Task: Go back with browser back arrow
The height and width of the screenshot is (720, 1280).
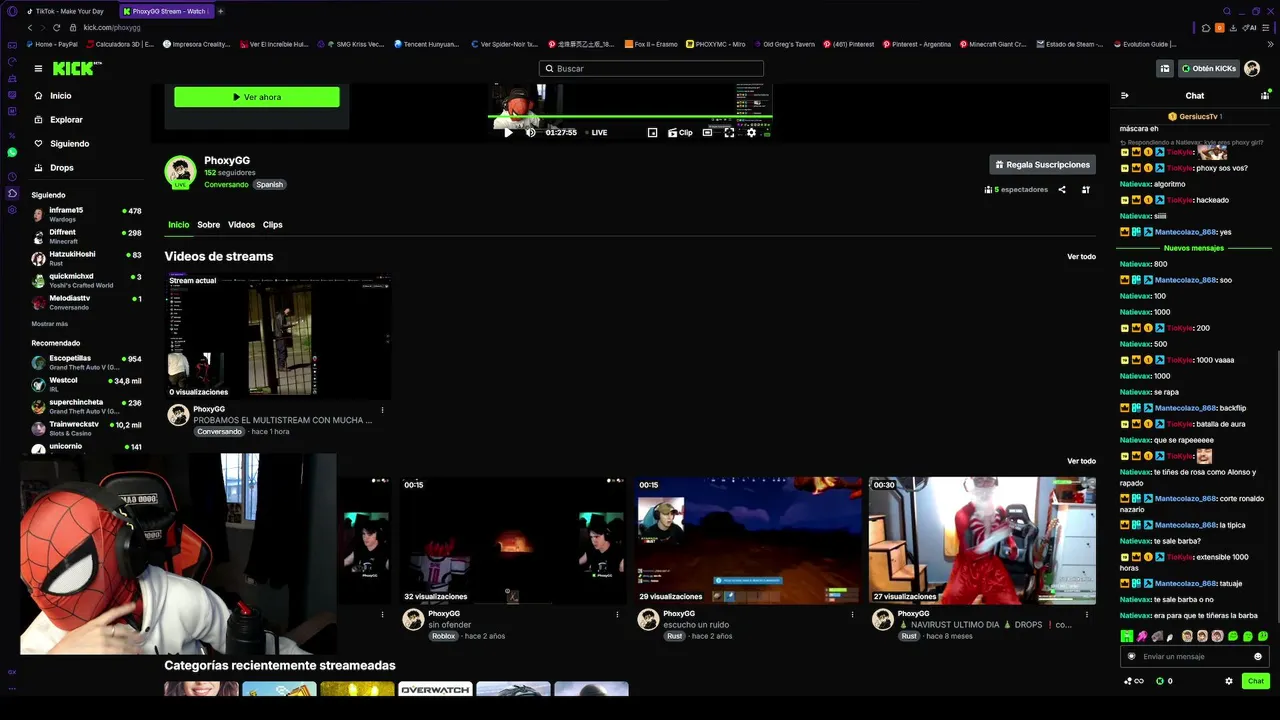Action: 30,28
